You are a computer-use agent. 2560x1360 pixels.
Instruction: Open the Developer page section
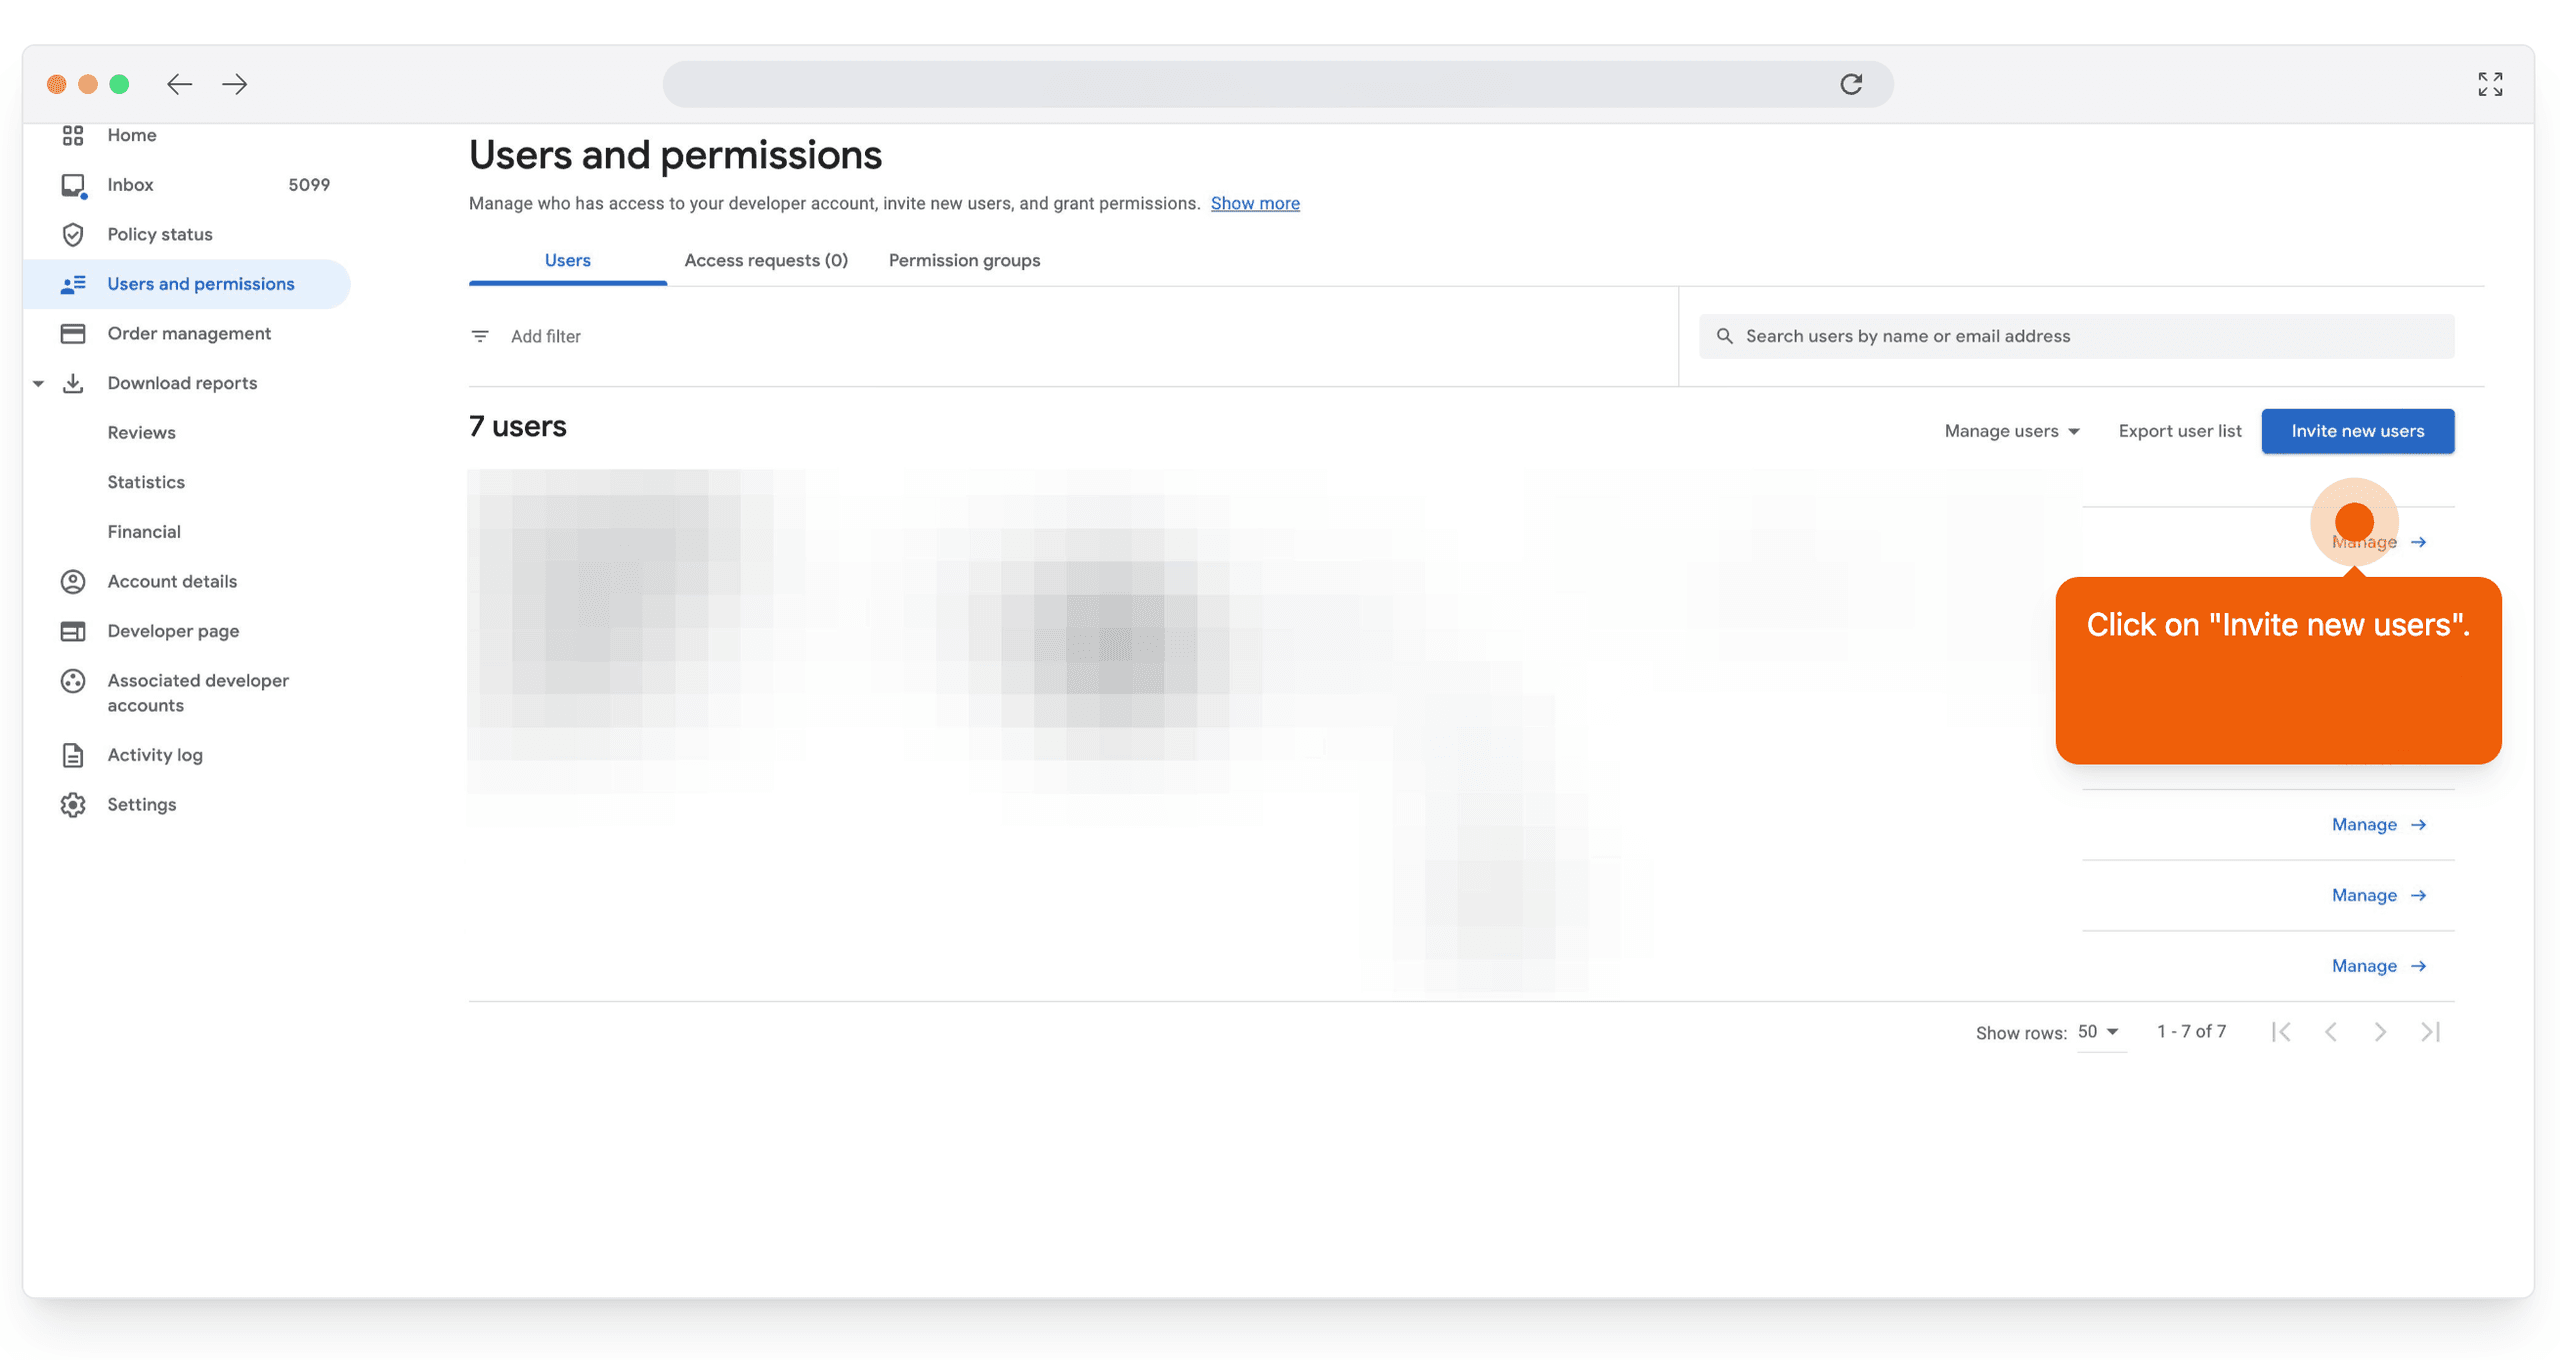point(172,631)
